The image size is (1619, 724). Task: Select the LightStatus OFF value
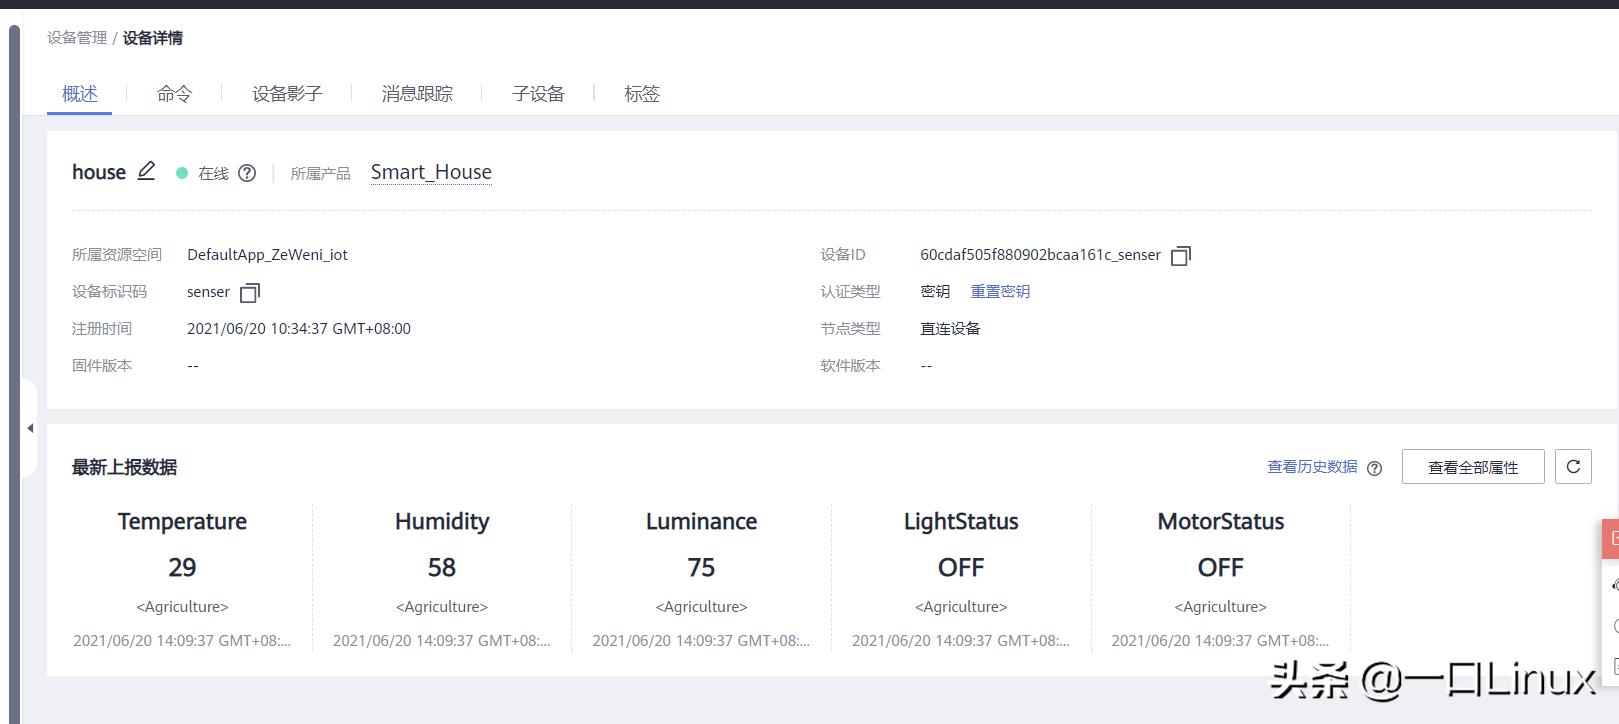[961, 567]
